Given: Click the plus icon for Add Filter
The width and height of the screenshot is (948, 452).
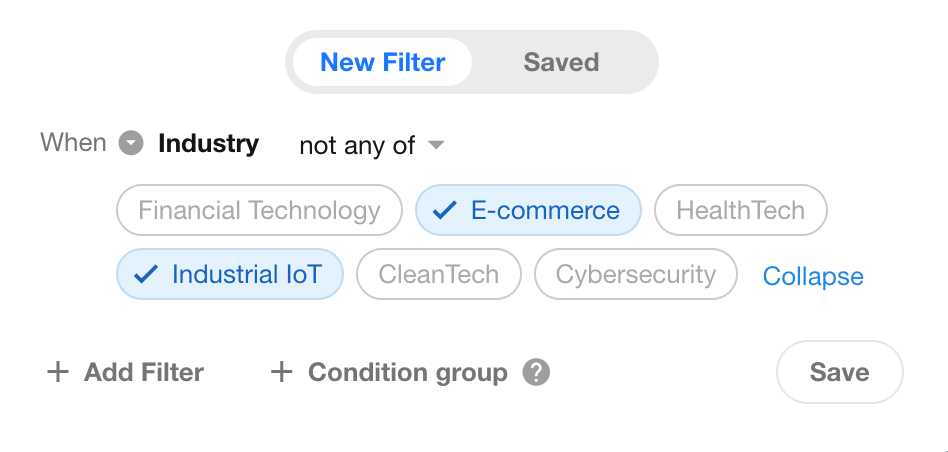Looking at the screenshot, I should (58, 372).
